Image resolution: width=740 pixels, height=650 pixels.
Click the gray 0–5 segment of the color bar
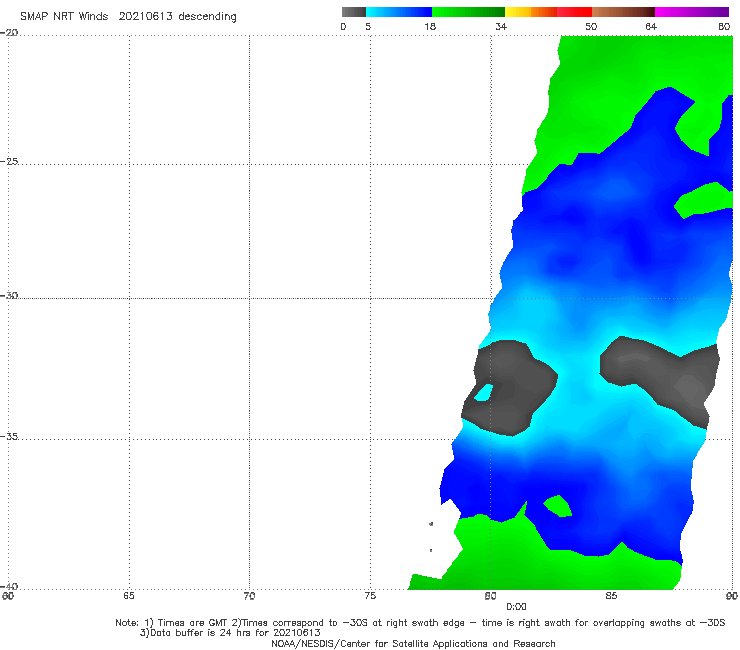coord(353,12)
